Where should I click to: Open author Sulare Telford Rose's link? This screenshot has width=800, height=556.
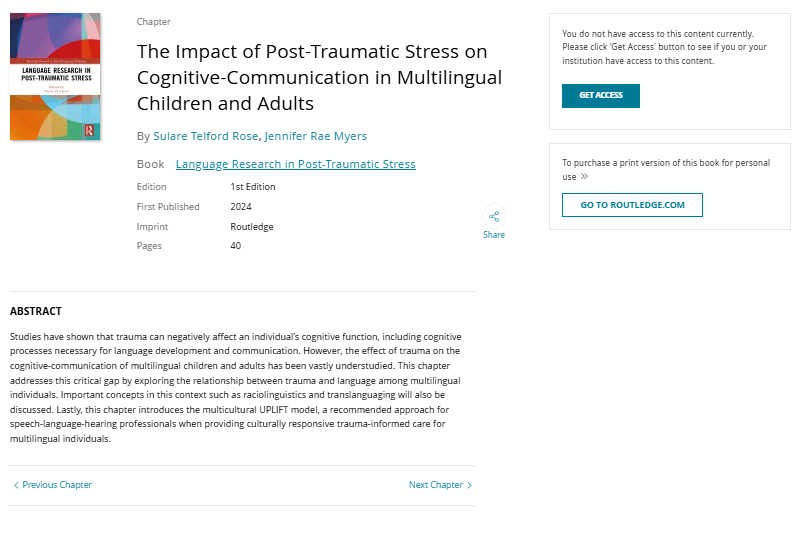click(x=205, y=136)
